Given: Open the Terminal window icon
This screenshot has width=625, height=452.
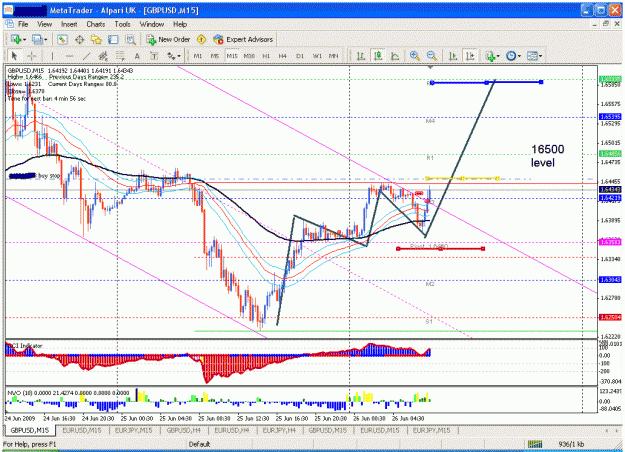Looking at the screenshot, I should click(113, 39).
